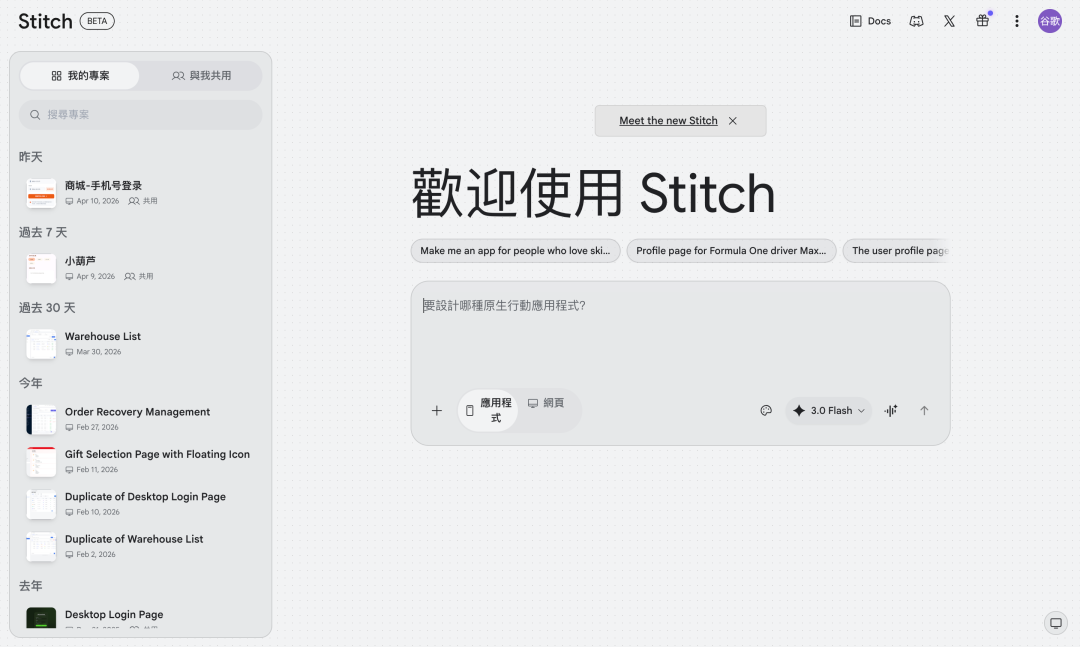Open the Discord icon in header
The width and height of the screenshot is (1080, 647).
916,21
